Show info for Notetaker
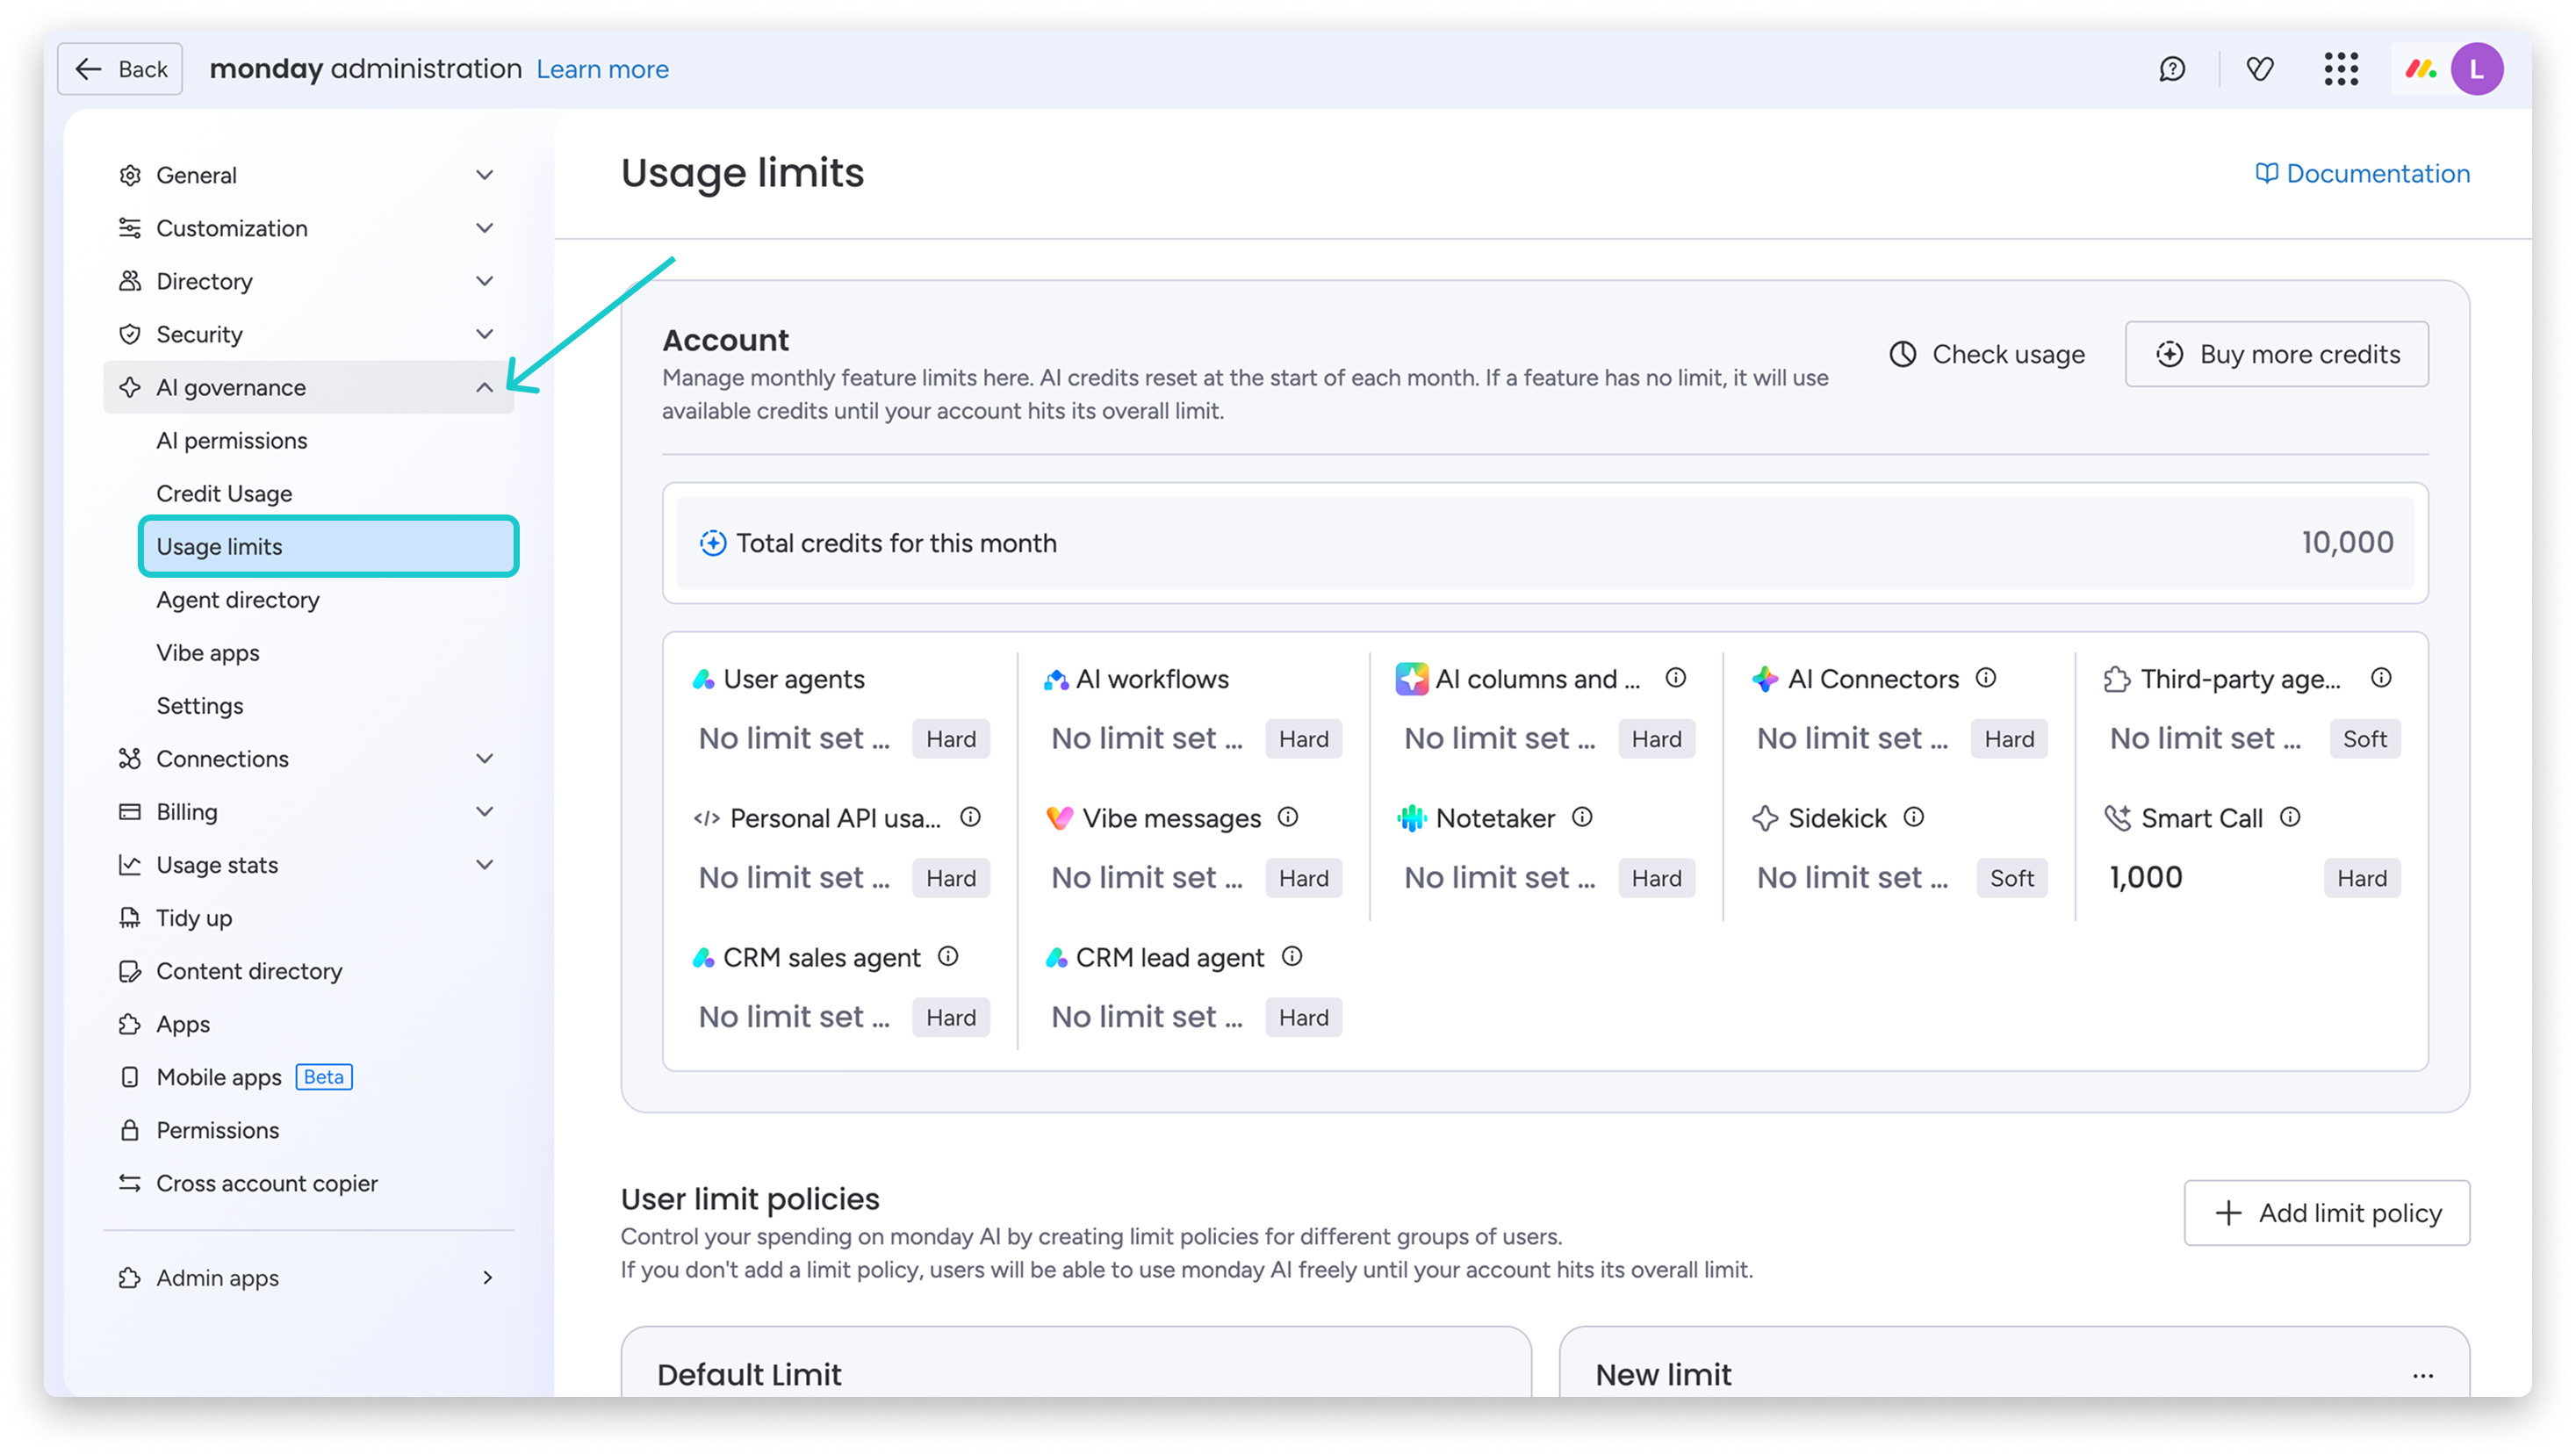Image resolution: width=2576 pixels, height=1454 pixels. point(1582,817)
